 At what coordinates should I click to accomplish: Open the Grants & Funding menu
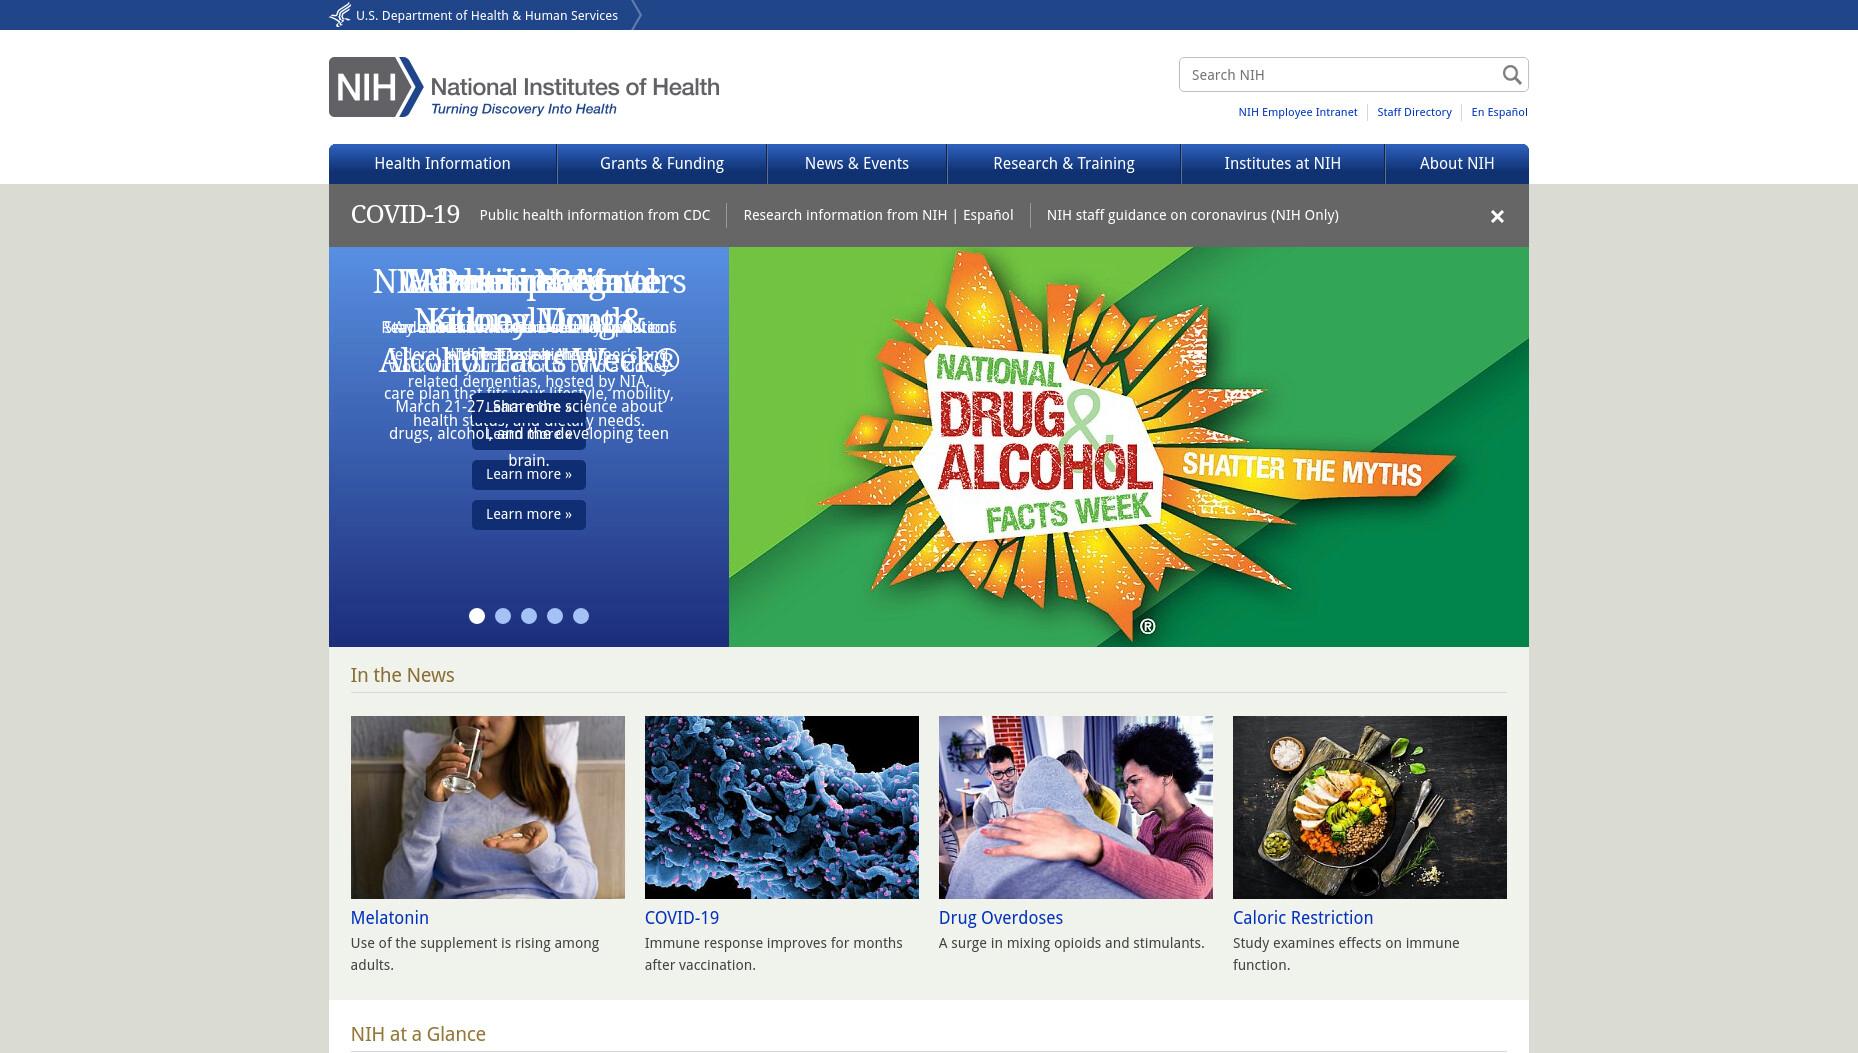pyautogui.click(x=662, y=164)
